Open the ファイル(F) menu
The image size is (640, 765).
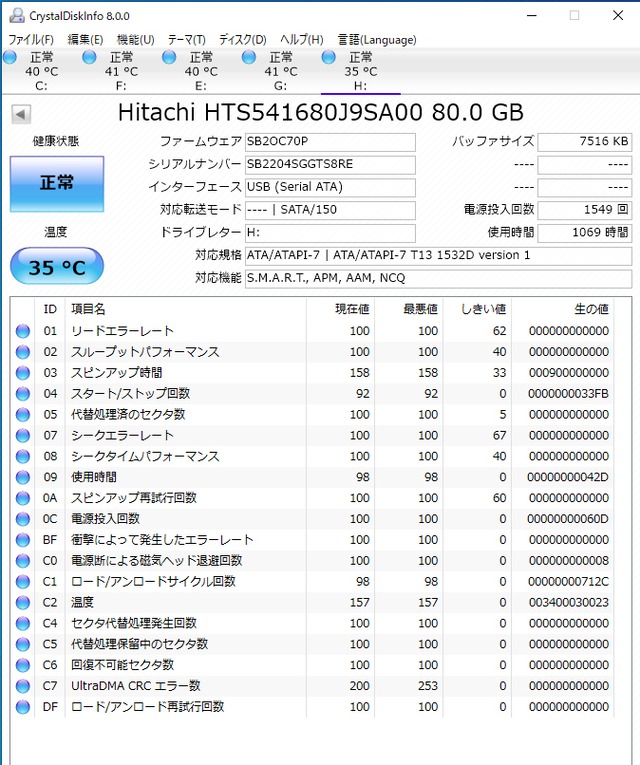pos(31,40)
